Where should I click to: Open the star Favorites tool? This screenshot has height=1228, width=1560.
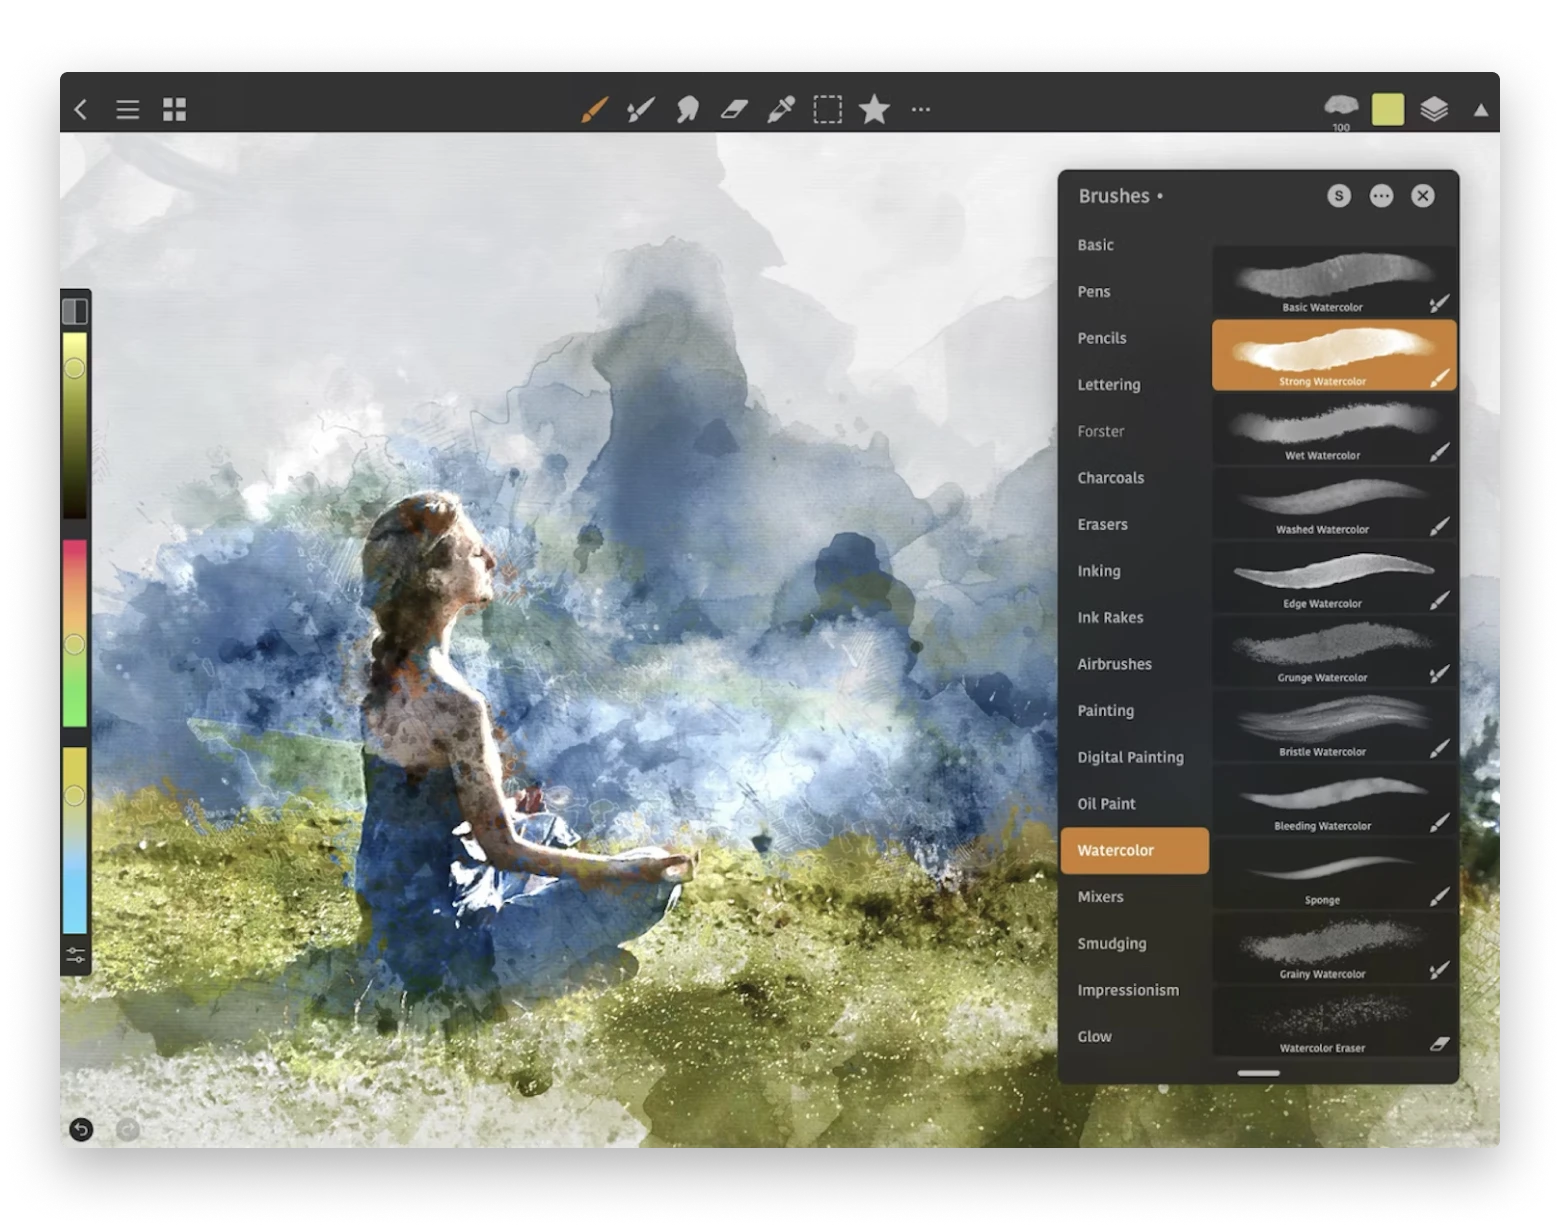(874, 109)
